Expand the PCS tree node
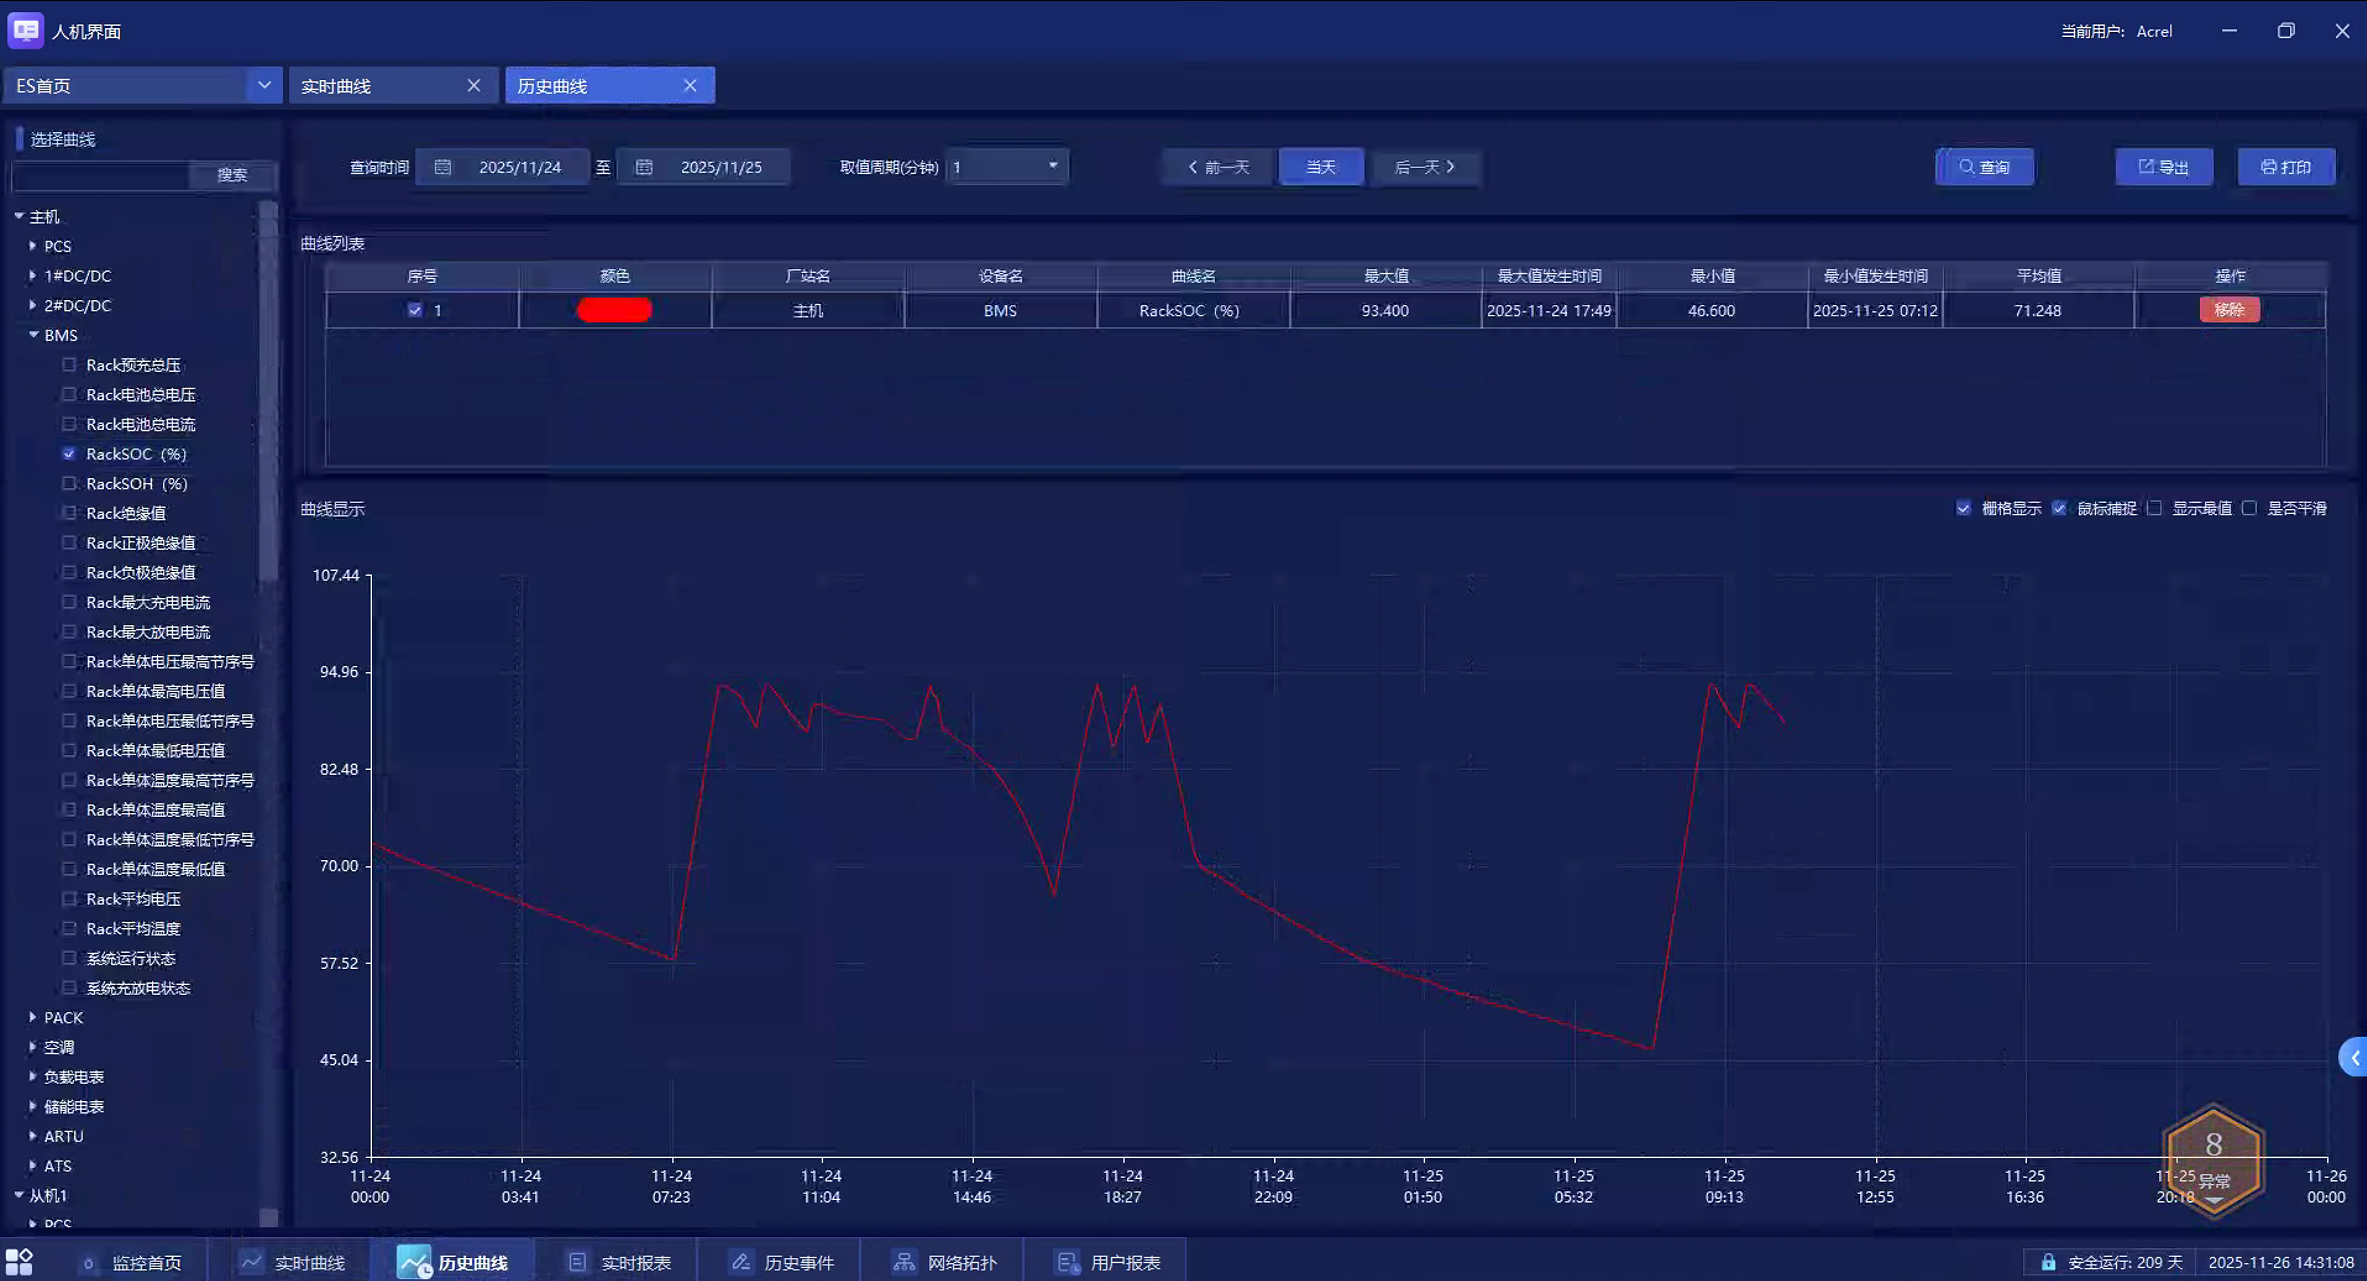This screenshot has width=2367, height=1281. coord(33,246)
